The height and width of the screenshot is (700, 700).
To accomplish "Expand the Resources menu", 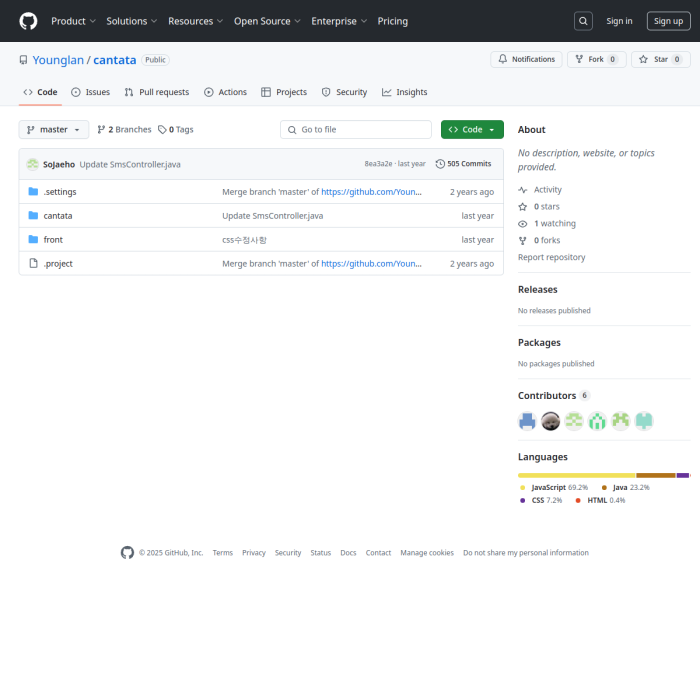I will [196, 21].
